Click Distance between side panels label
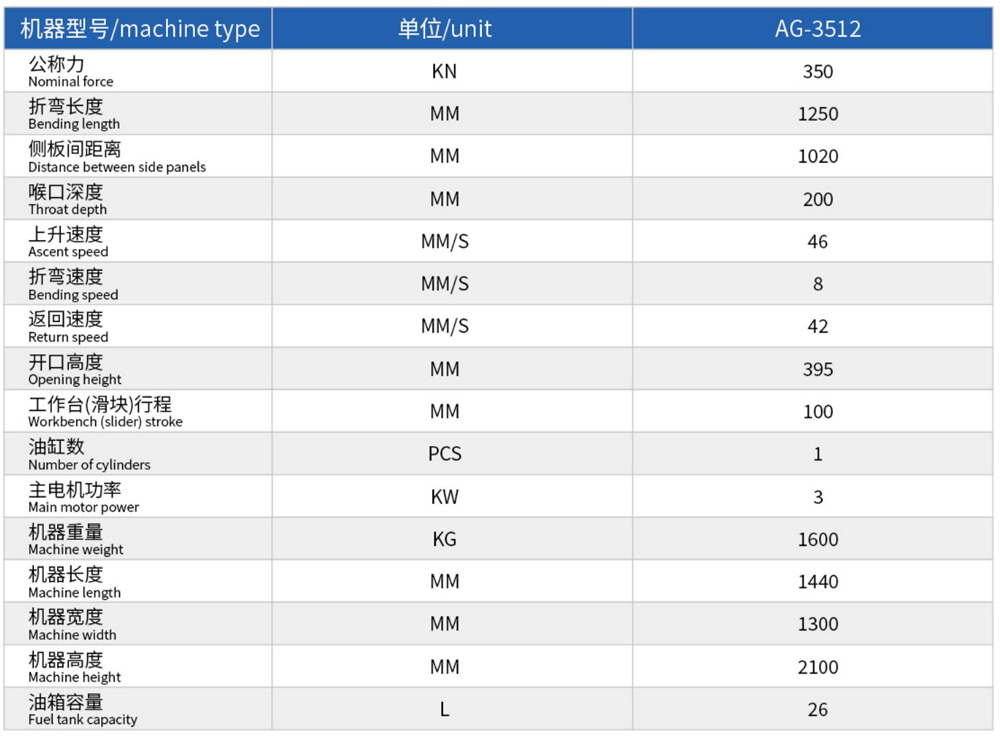 116,157
